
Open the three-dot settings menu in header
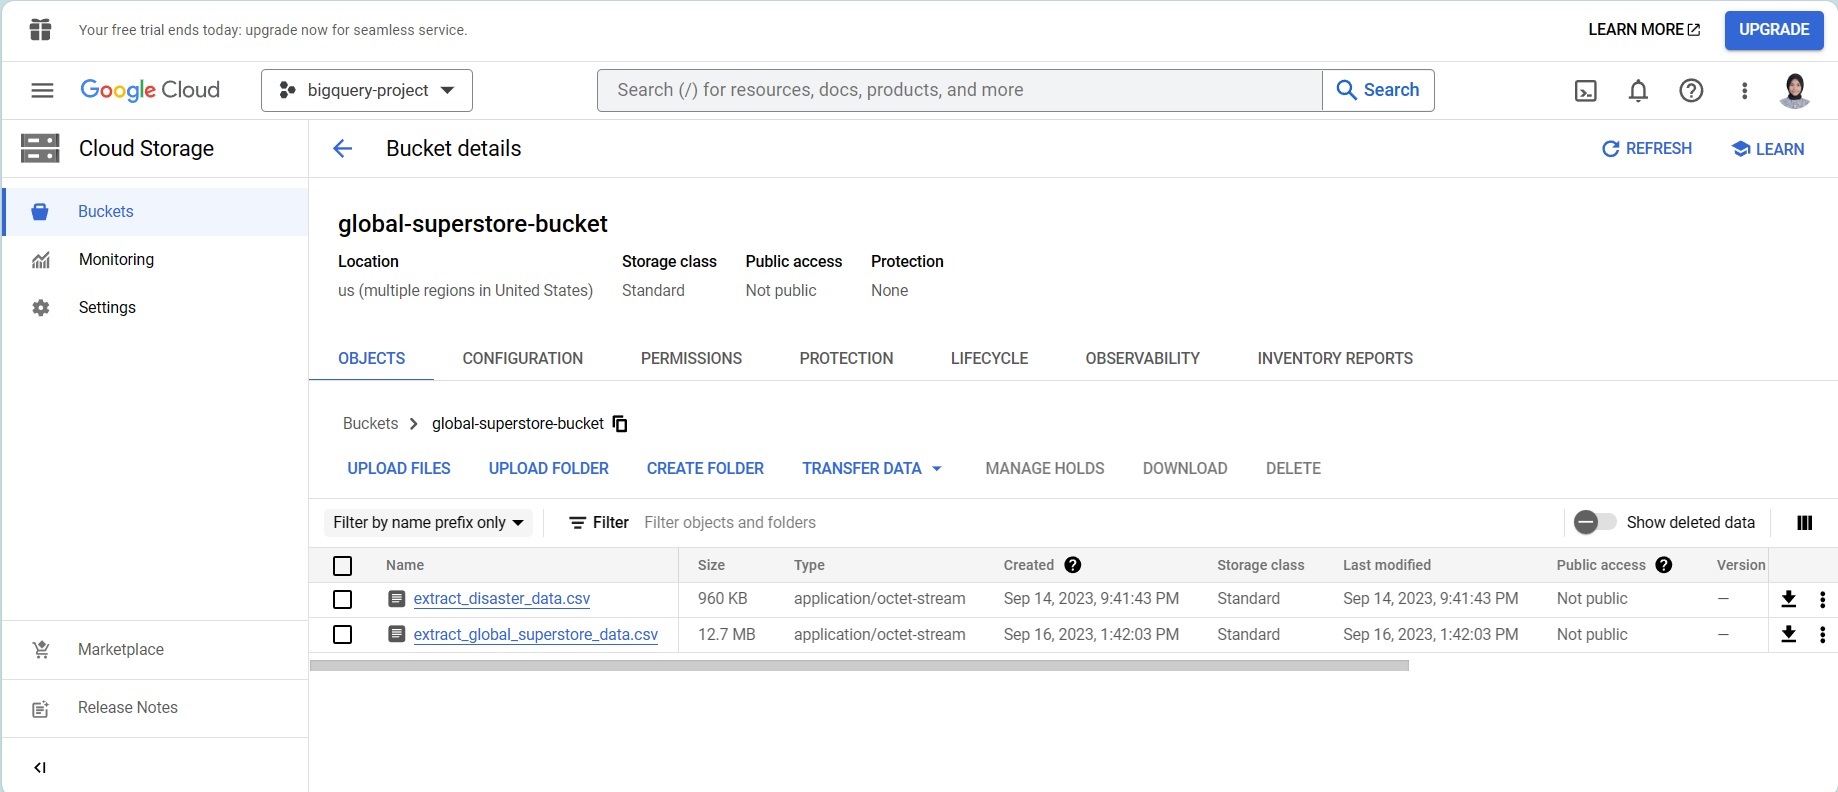point(1744,91)
